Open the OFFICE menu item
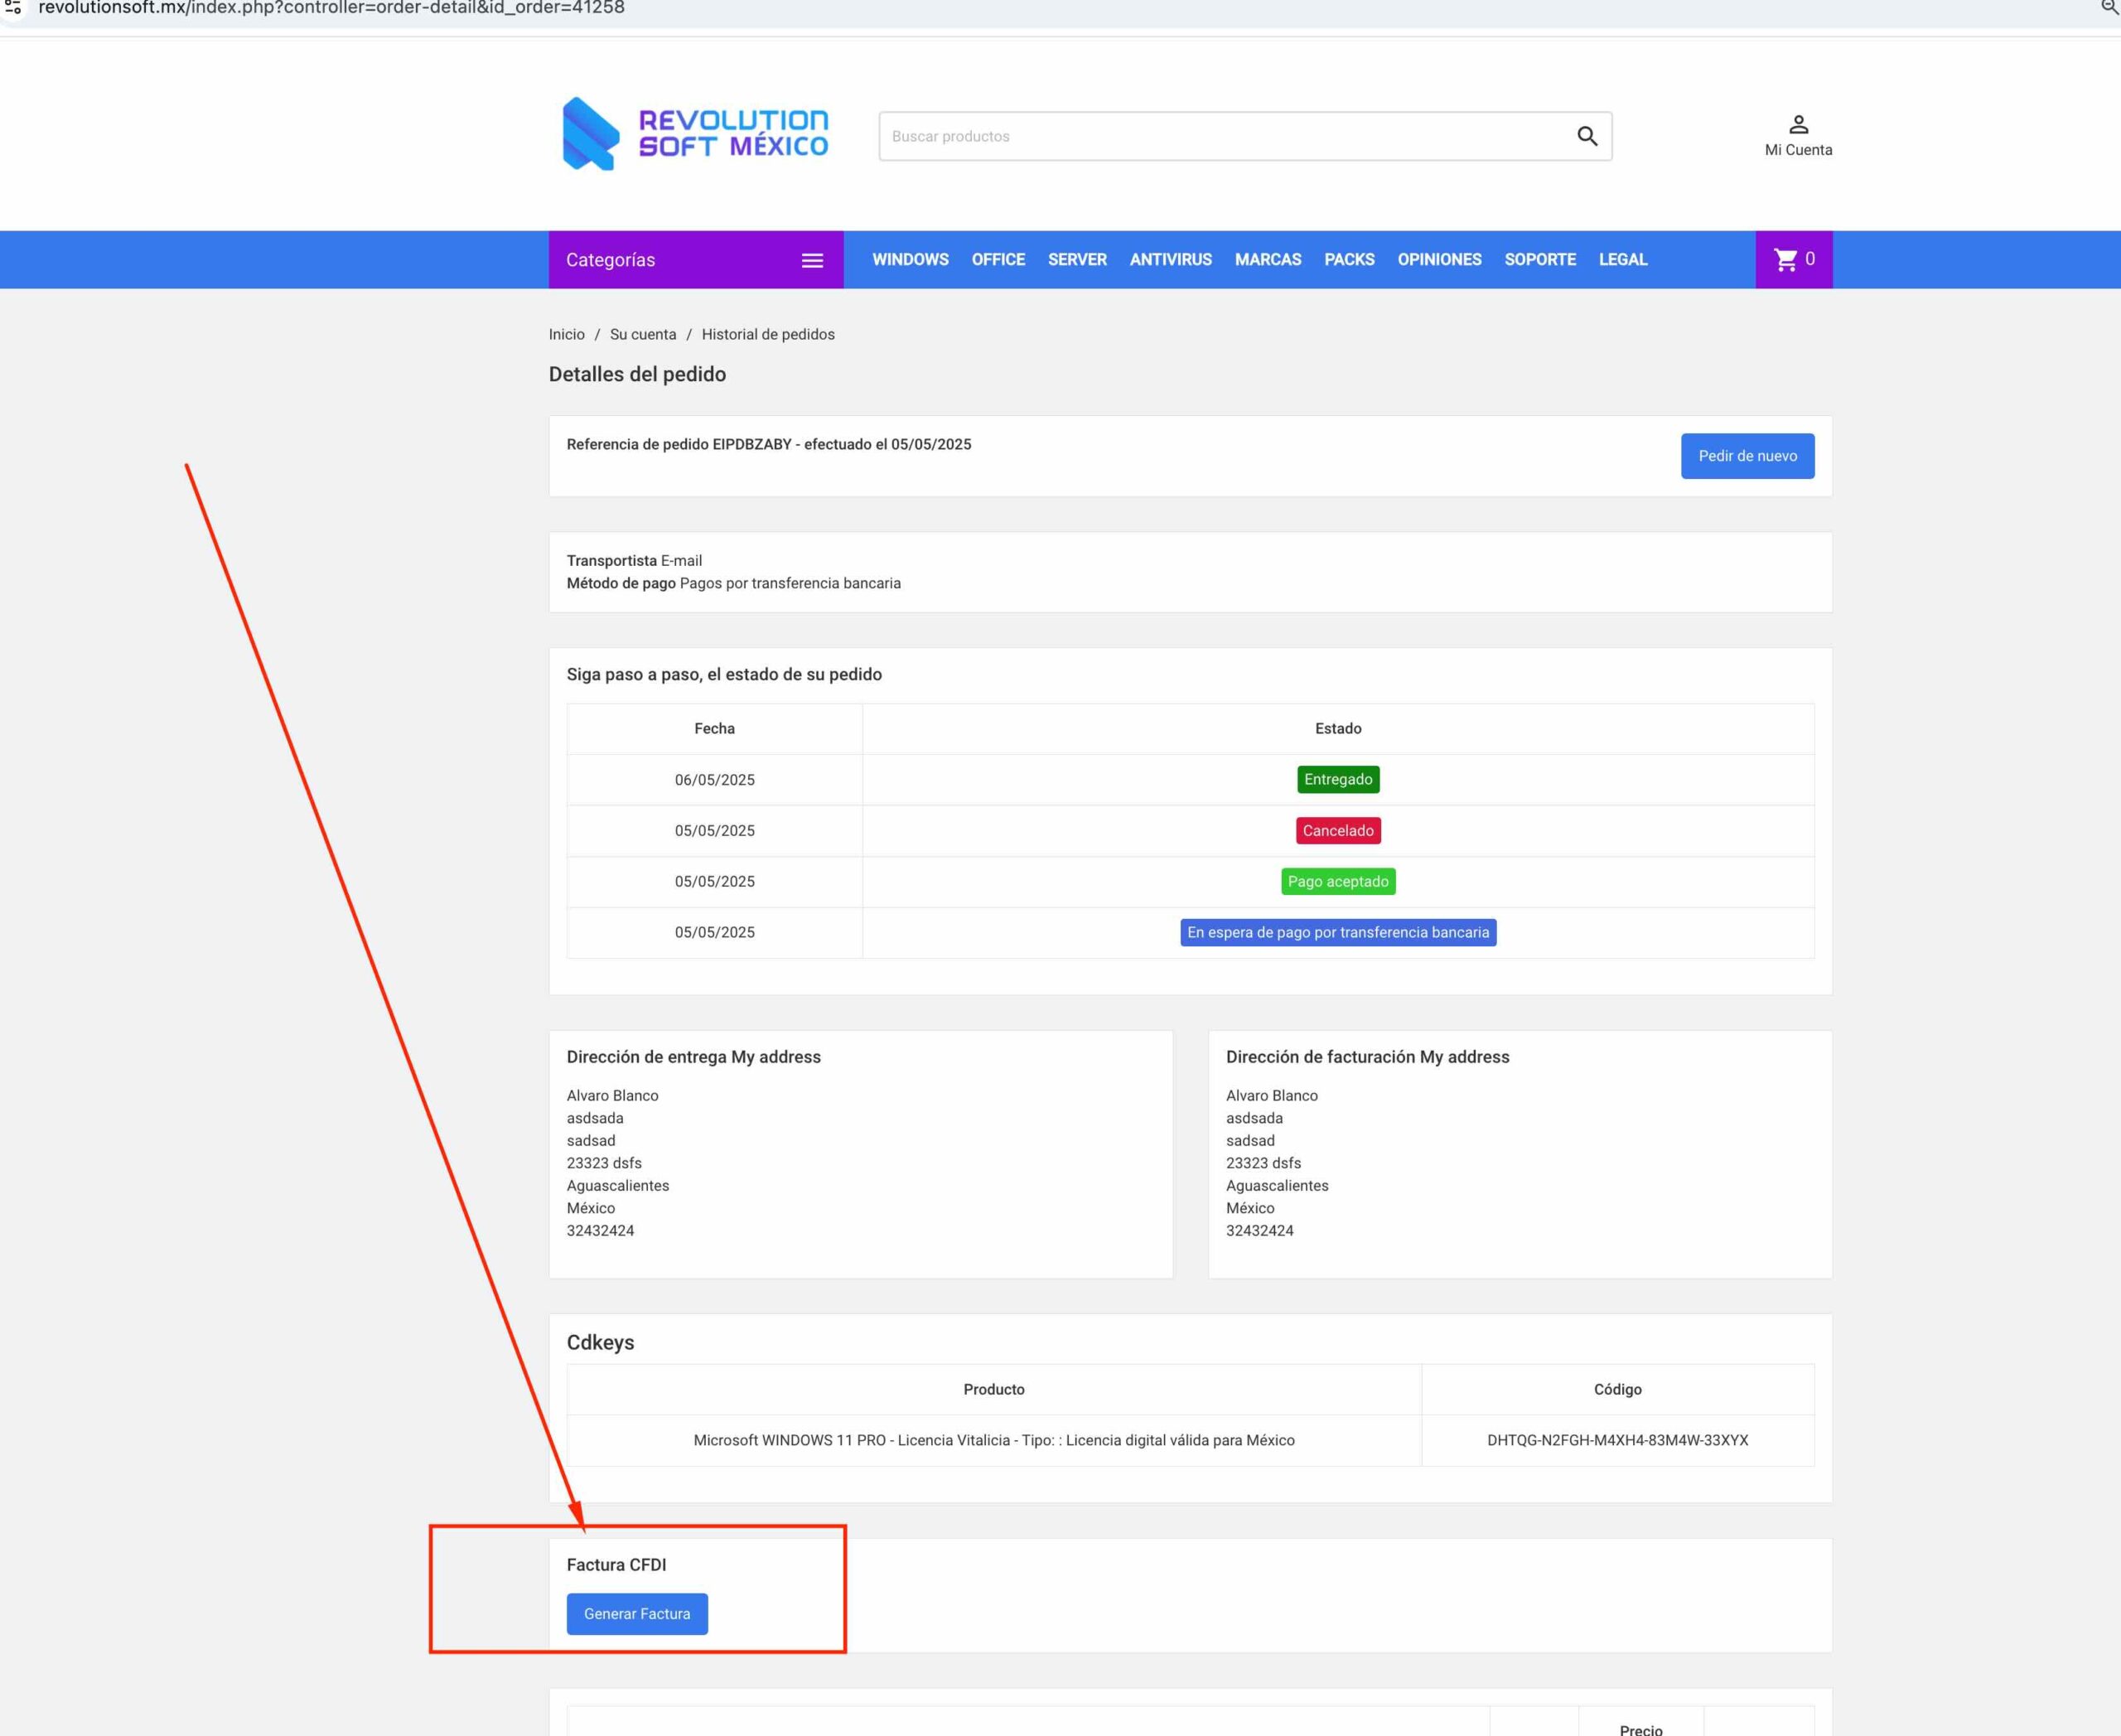The height and width of the screenshot is (1736, 2121). (998, 260)
